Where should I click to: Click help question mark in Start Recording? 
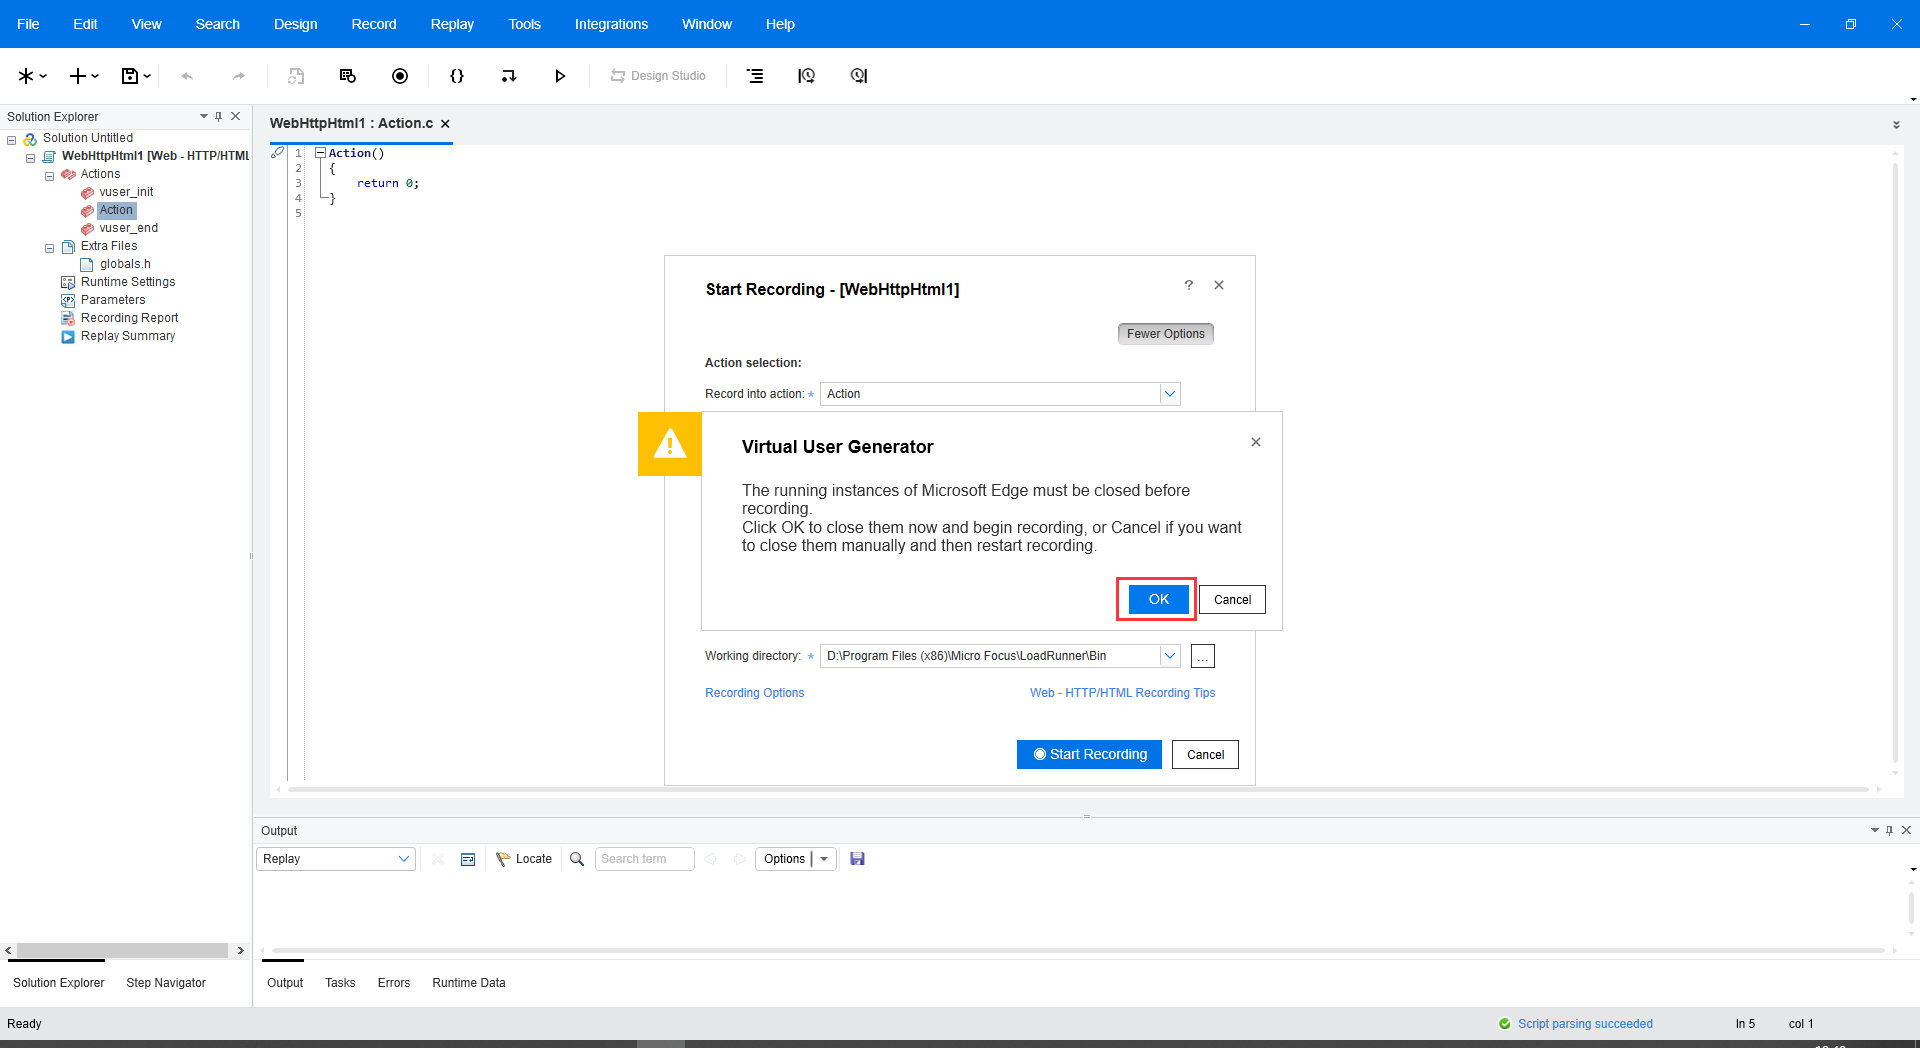click(1189, 285)
